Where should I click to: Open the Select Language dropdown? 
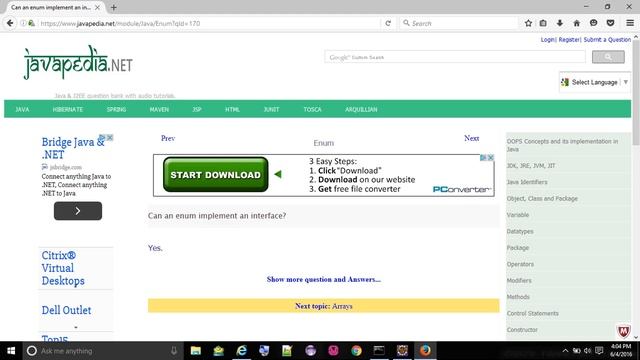tap(595, 82)
